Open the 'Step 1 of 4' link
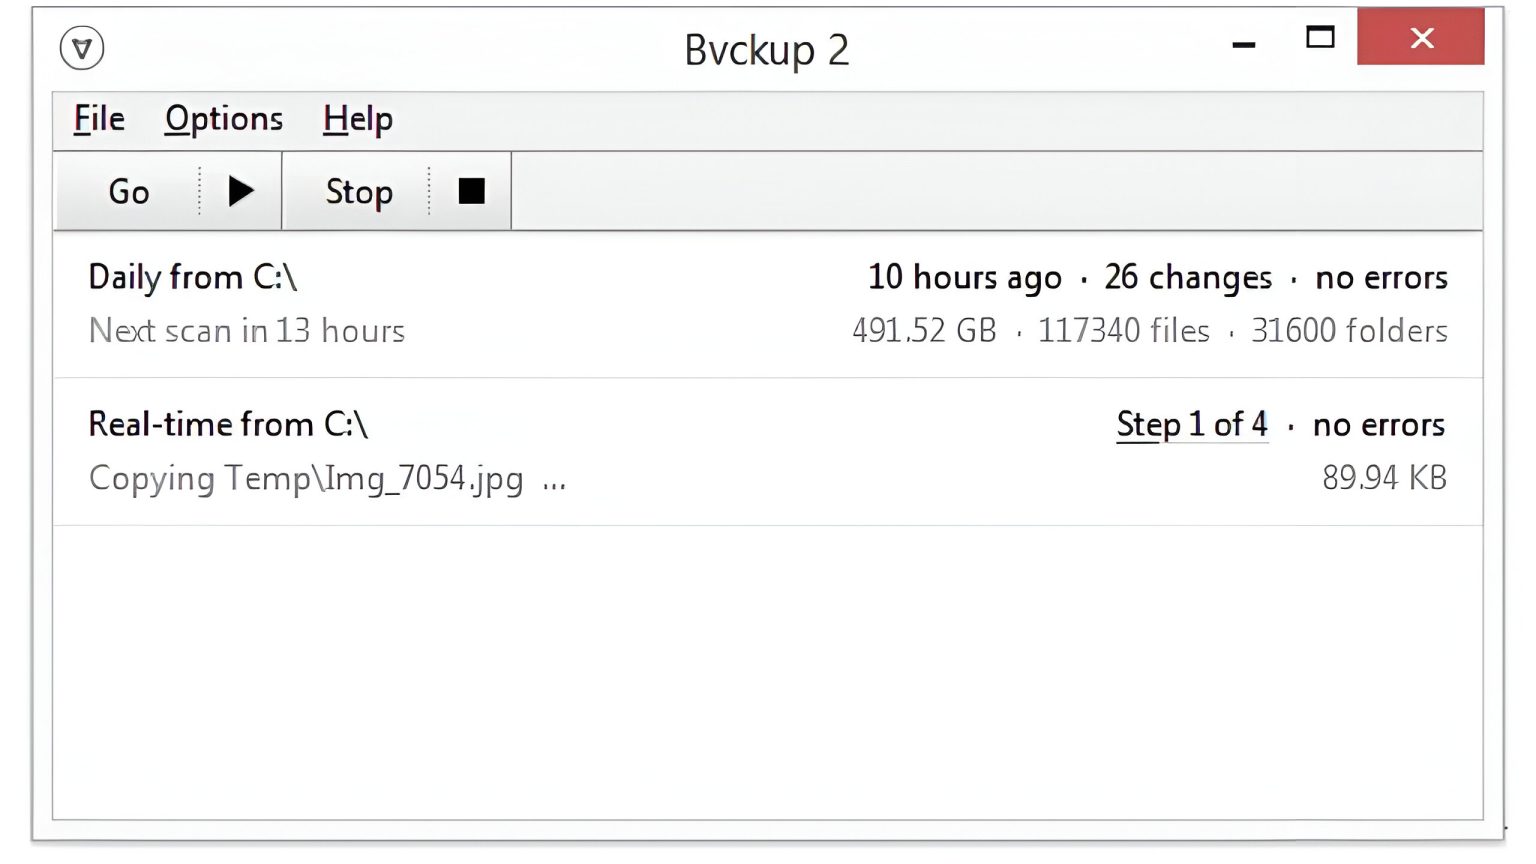Screen dimensions: 1536x864 coord(1191,425)
